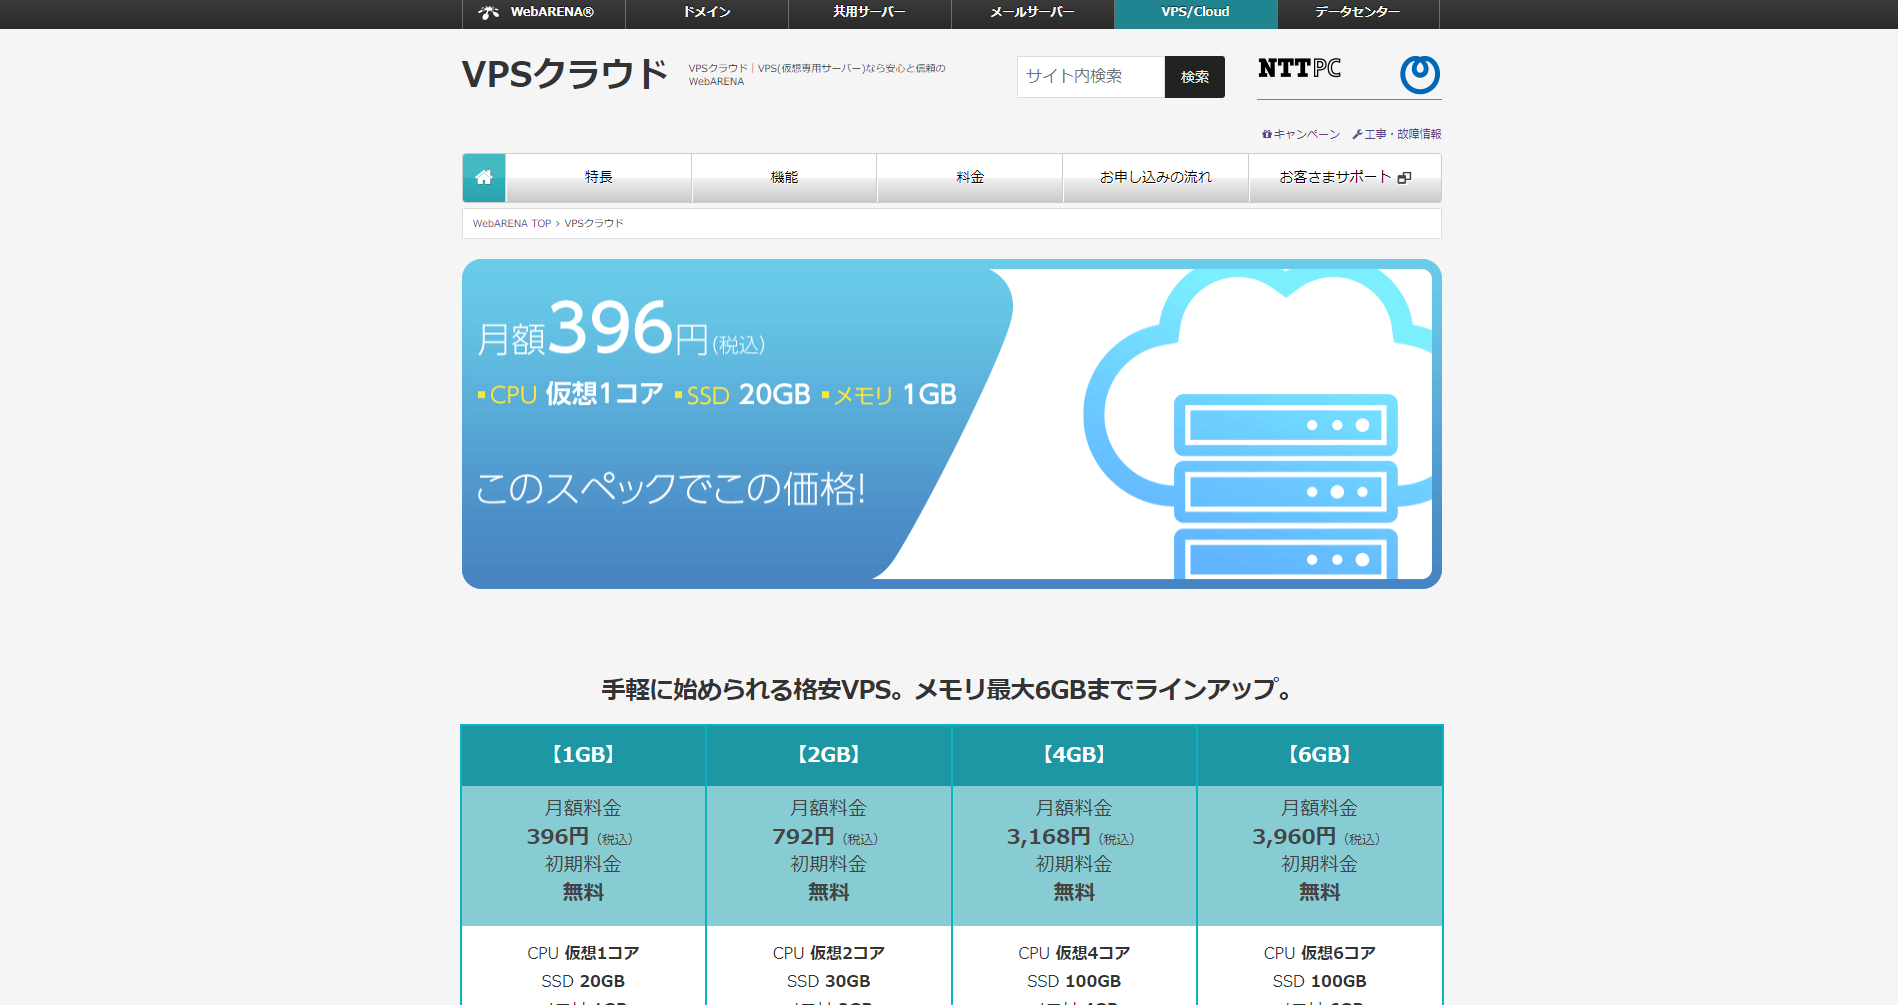The width and height of the screenshot is (1898, 1005).
Task: Click wrench icon beside 工事・故障情報
Action: point(1357,134)
